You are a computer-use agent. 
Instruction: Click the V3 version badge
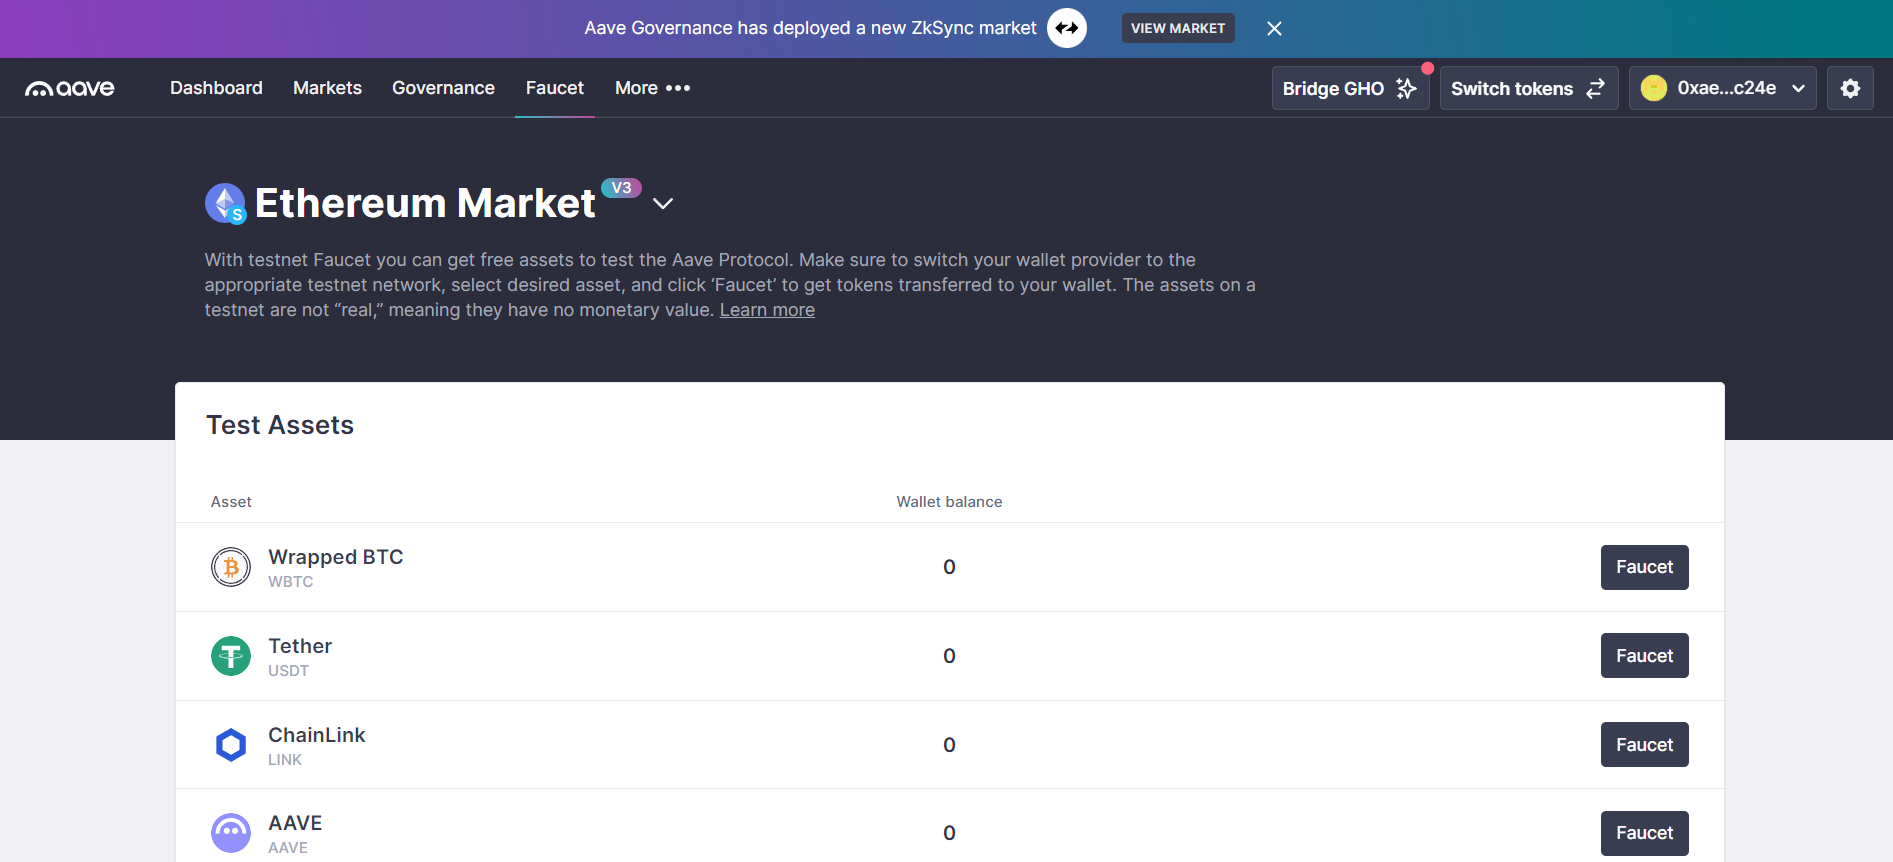point(621,188)
